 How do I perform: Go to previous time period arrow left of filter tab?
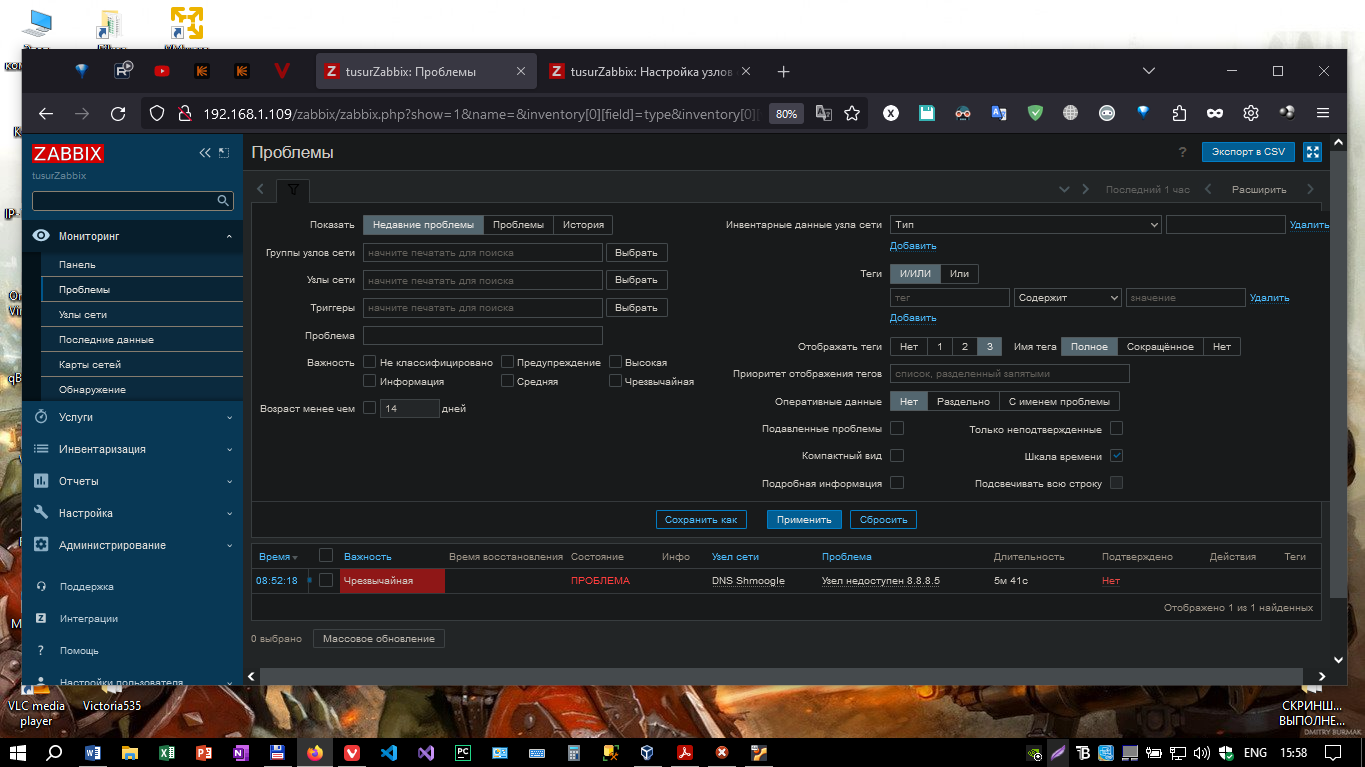(x=260, y=189)
